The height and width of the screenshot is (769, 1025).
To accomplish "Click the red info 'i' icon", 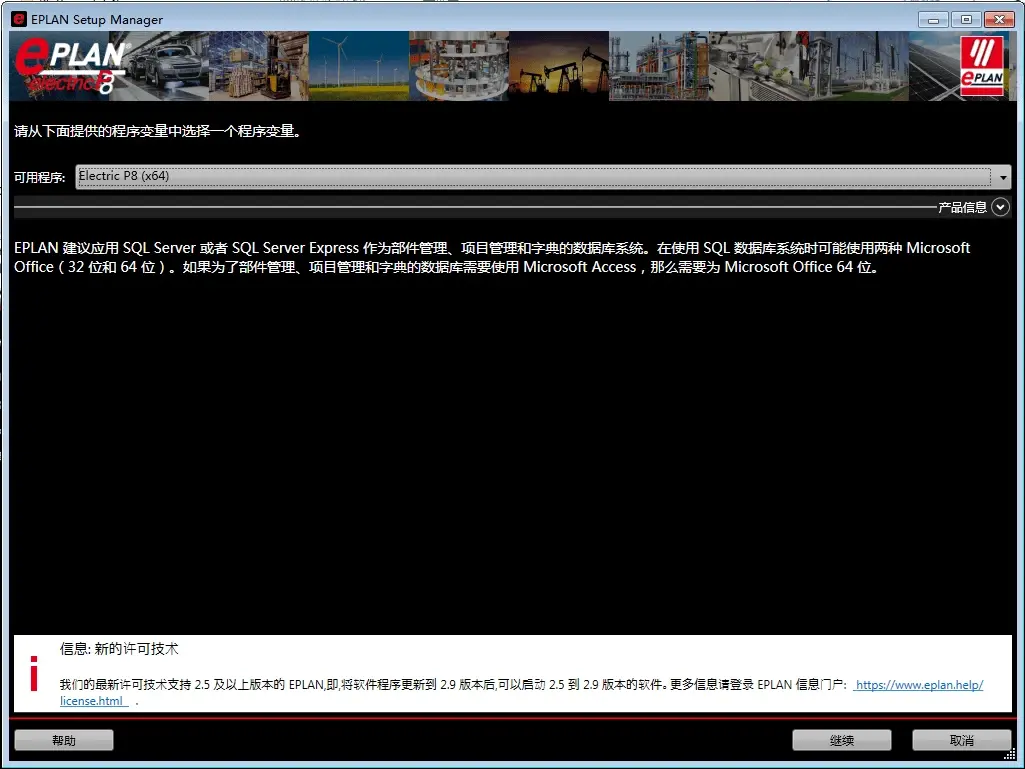I will (34, 673).
